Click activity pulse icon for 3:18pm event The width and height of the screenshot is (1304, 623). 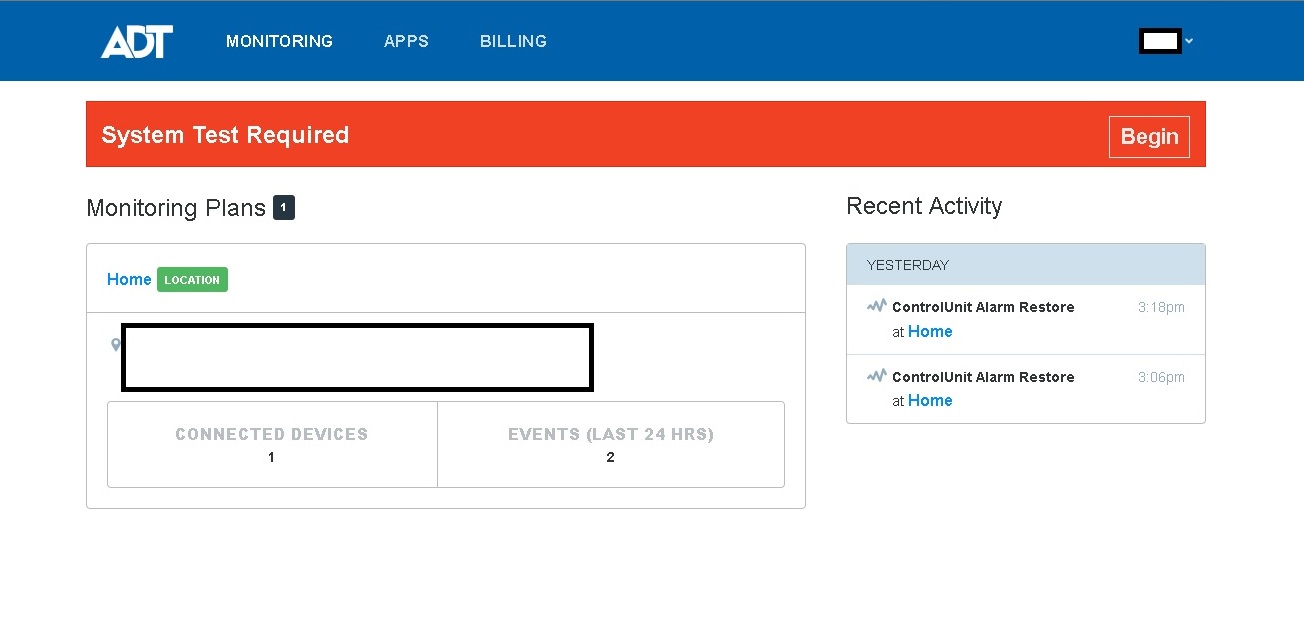tap(877, 306)
